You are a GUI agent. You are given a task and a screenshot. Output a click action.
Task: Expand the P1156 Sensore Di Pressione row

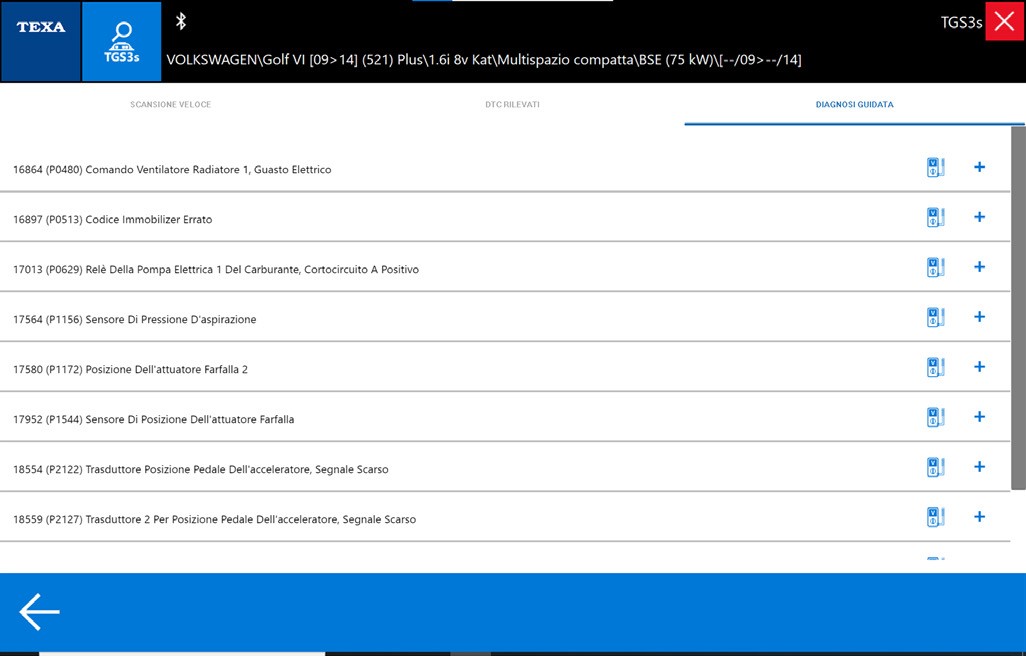point(980,317)
